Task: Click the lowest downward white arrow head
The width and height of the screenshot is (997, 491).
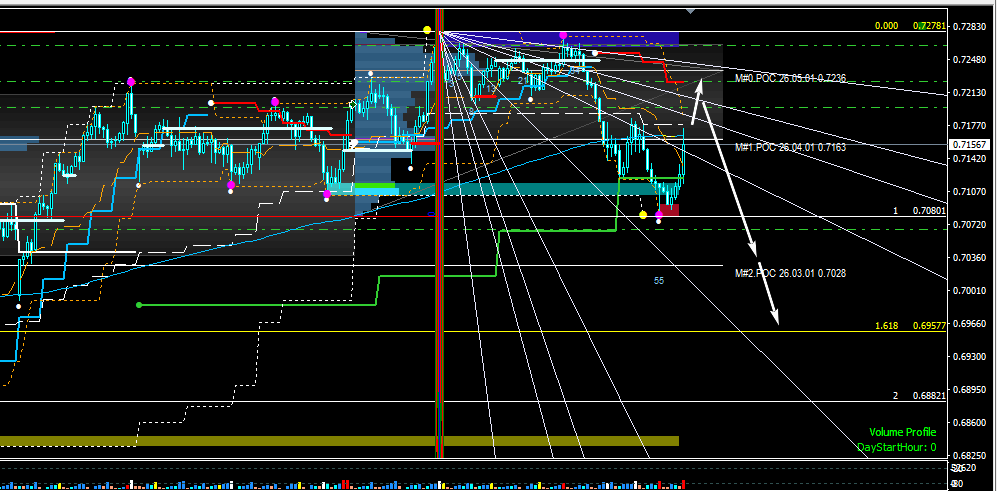Action: 774,316
